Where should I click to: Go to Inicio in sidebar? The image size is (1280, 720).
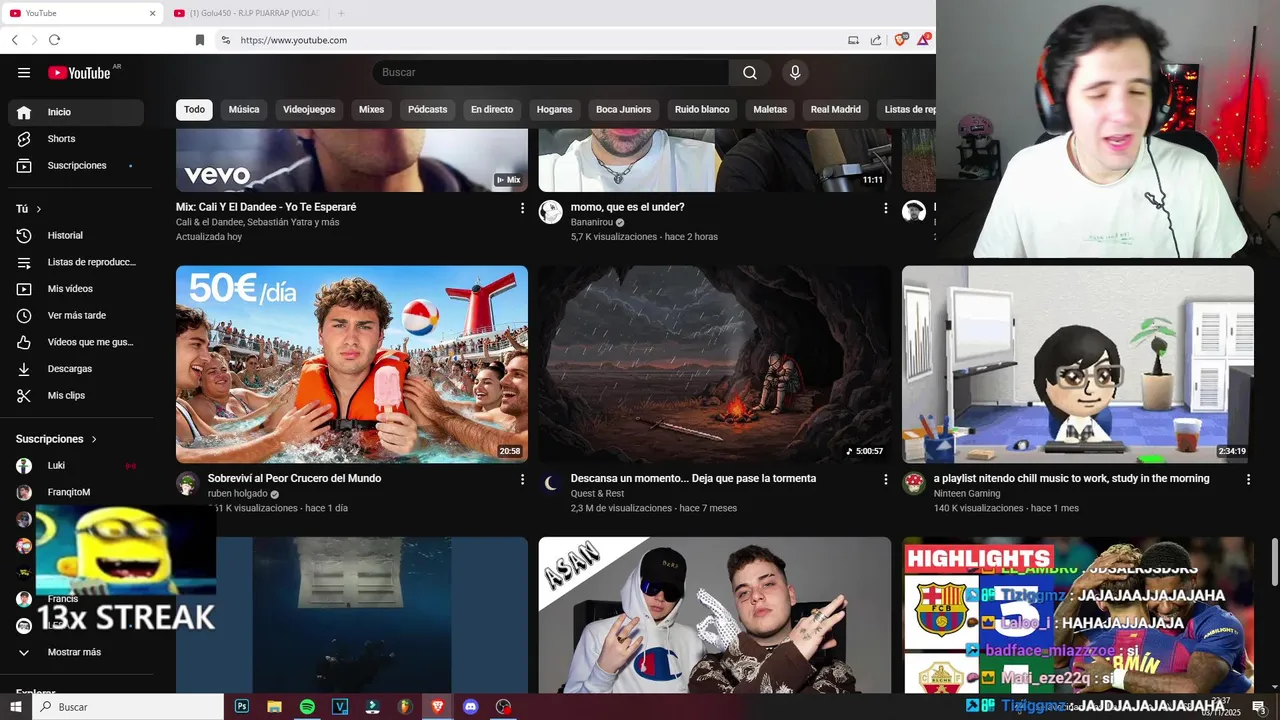point(76,112)
